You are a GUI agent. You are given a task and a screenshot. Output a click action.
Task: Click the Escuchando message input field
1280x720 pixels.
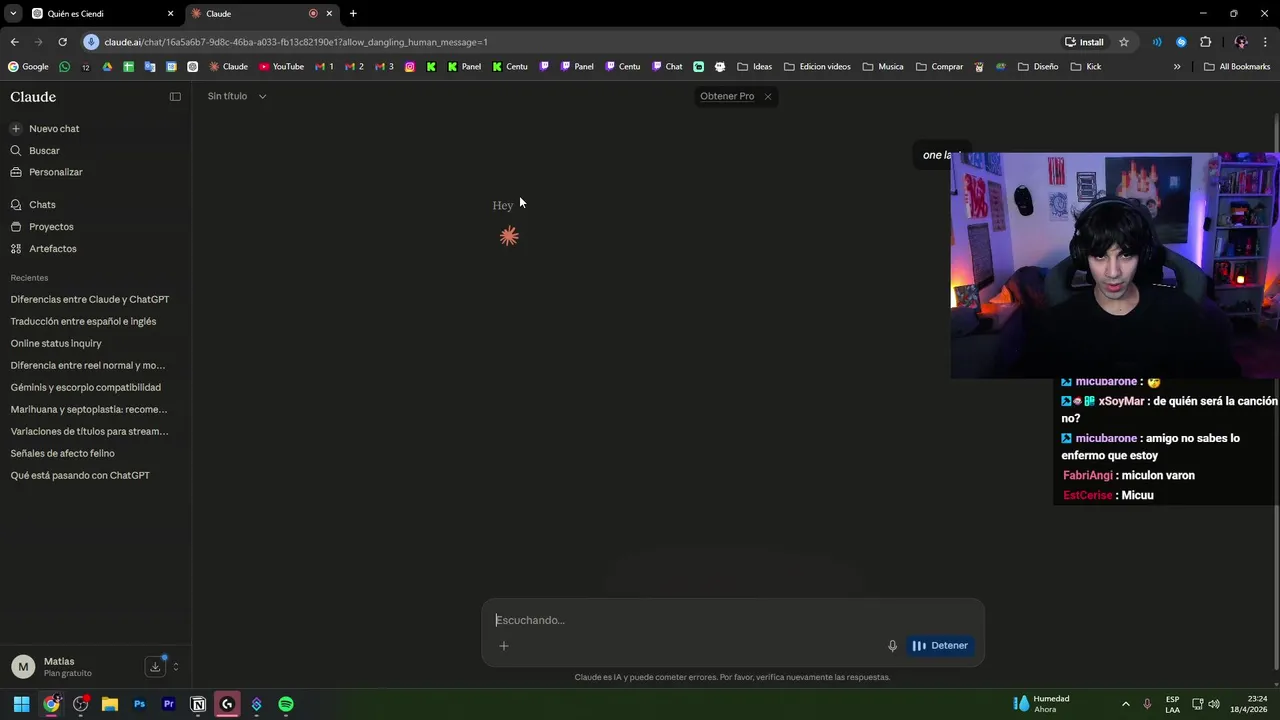click(733, 620)
